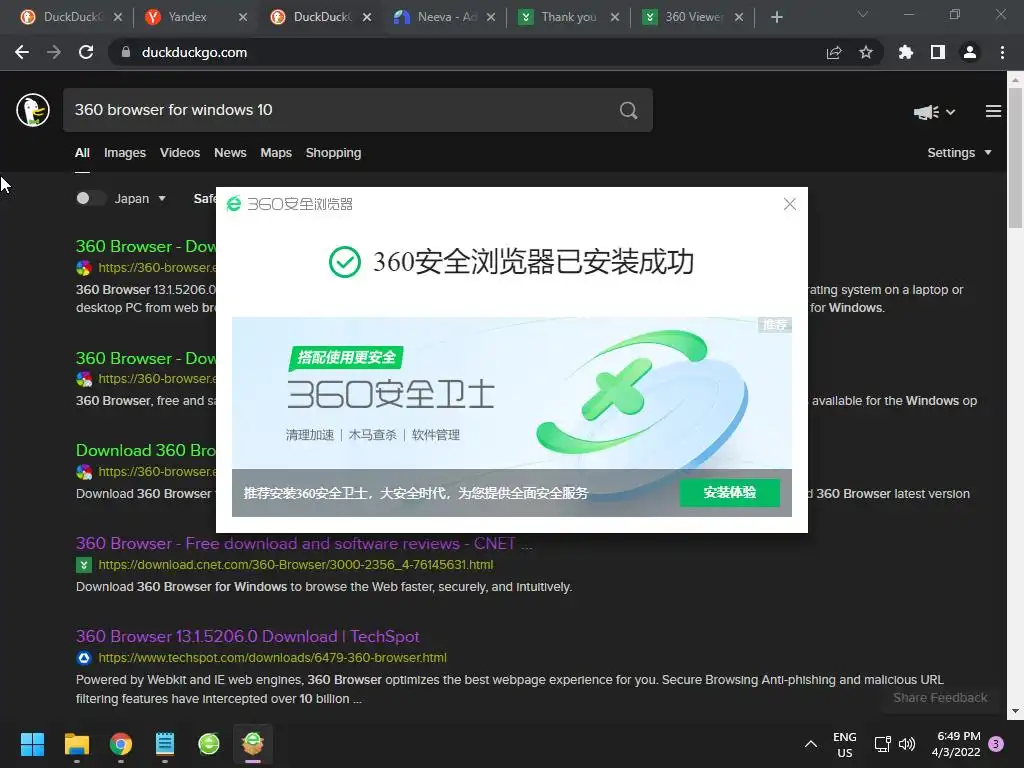Screen dimensions: 1024x768
Task: Open TechSpot 360 Browser 13.1.5206.0 link
Action: (248, 636)
